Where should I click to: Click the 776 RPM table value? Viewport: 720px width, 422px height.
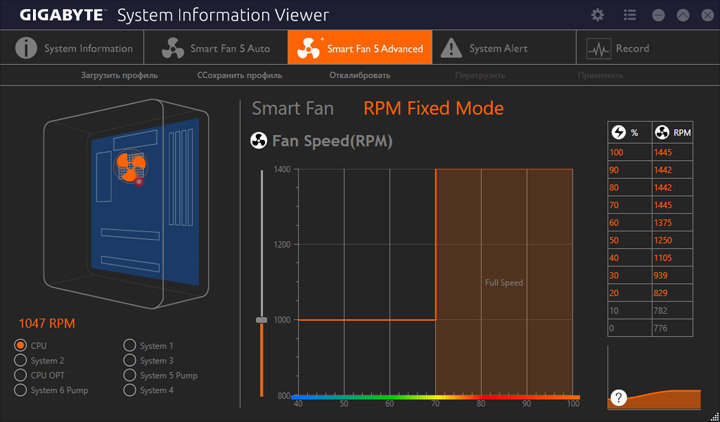coord(672,328)
